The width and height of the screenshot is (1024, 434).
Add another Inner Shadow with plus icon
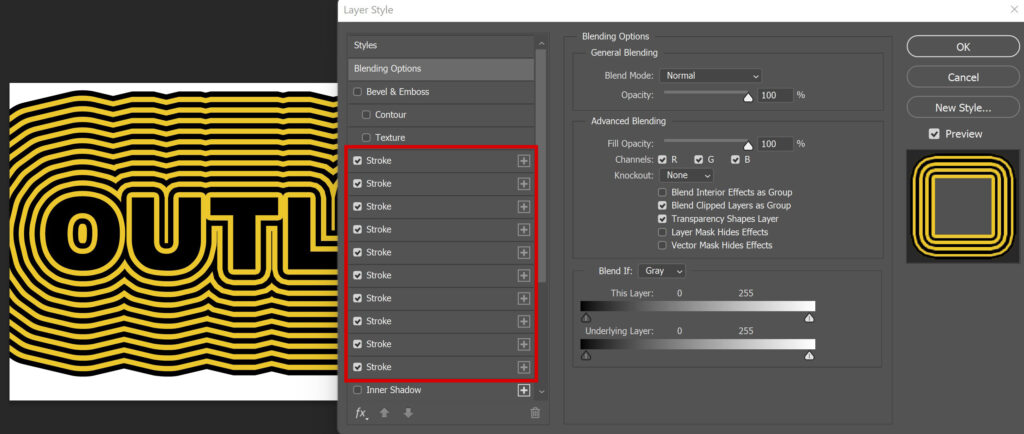coord(524,390)
